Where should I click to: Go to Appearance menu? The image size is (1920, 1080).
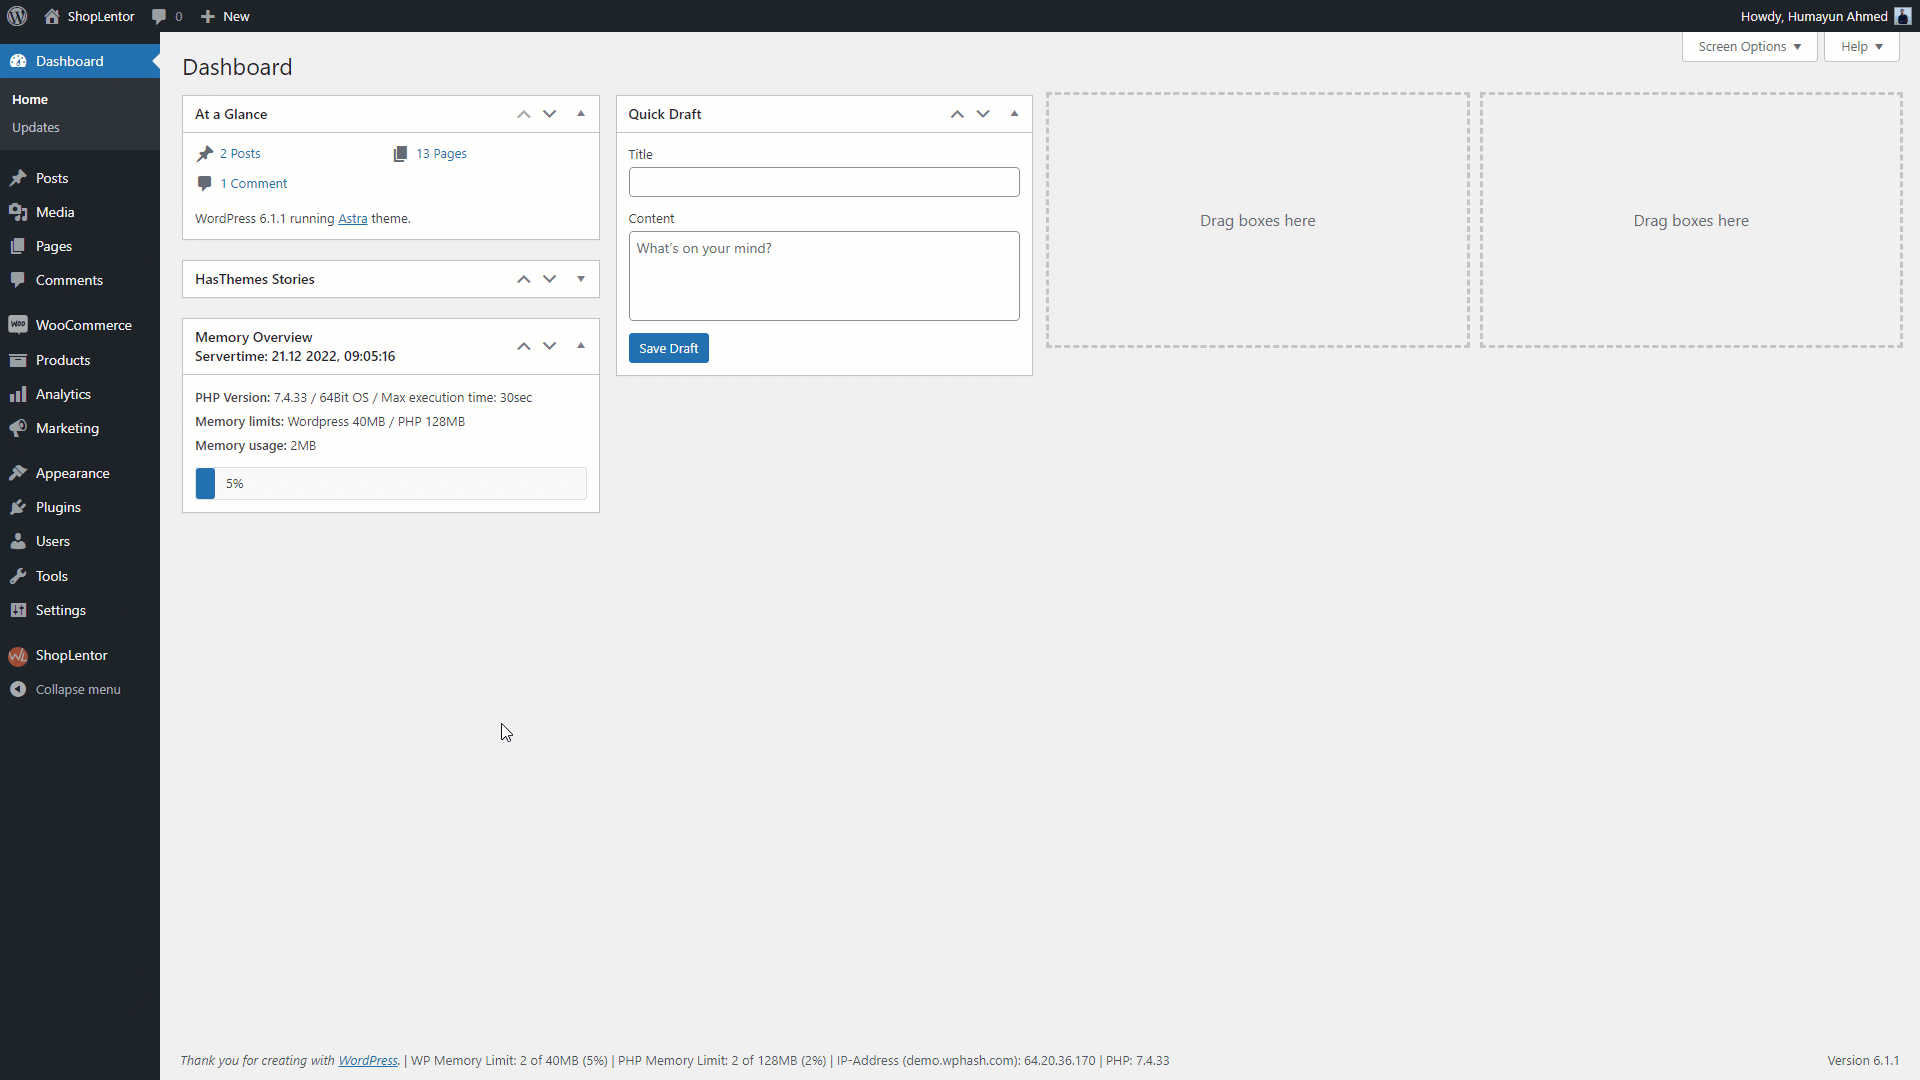(73, 473)
